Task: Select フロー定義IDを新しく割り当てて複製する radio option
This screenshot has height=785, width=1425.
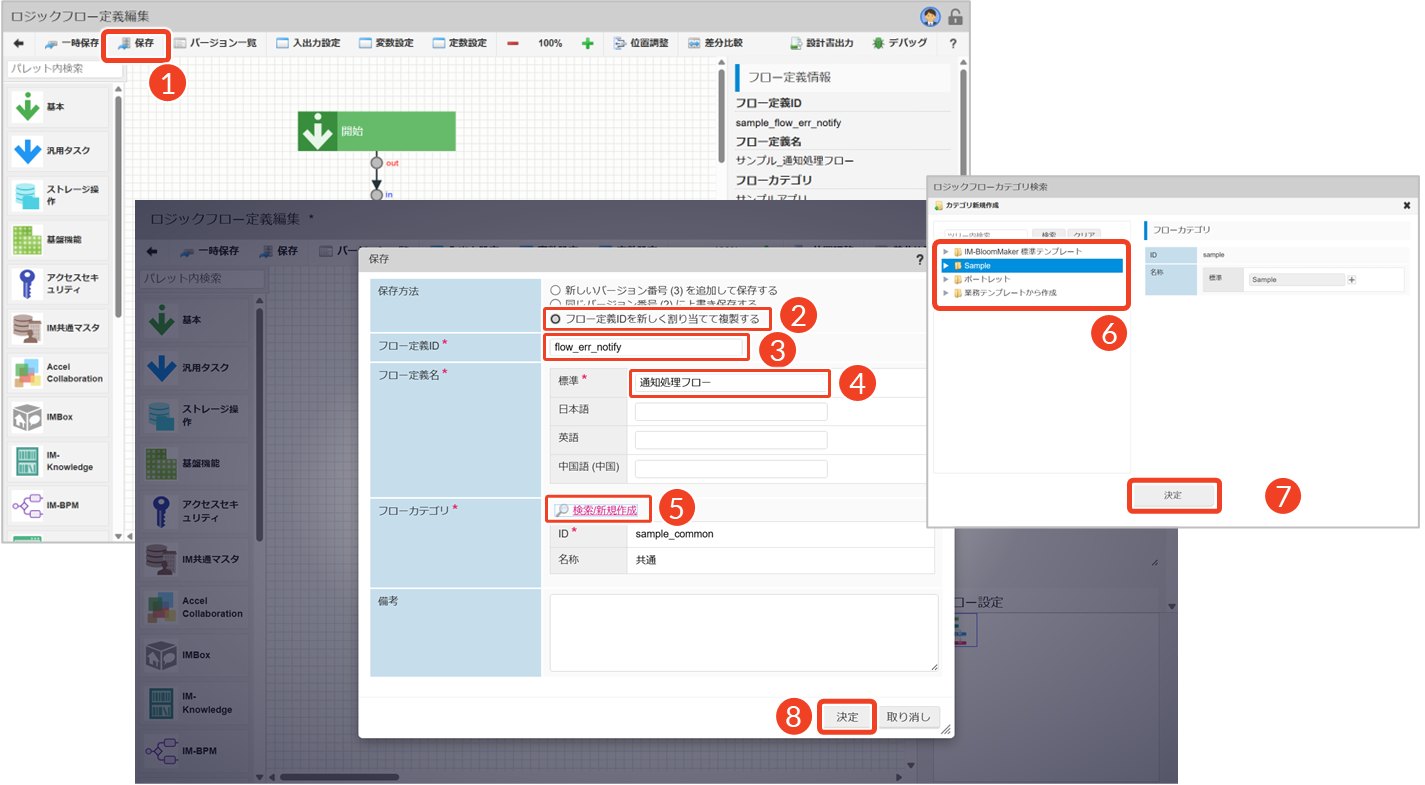Action: coord(556,319)
